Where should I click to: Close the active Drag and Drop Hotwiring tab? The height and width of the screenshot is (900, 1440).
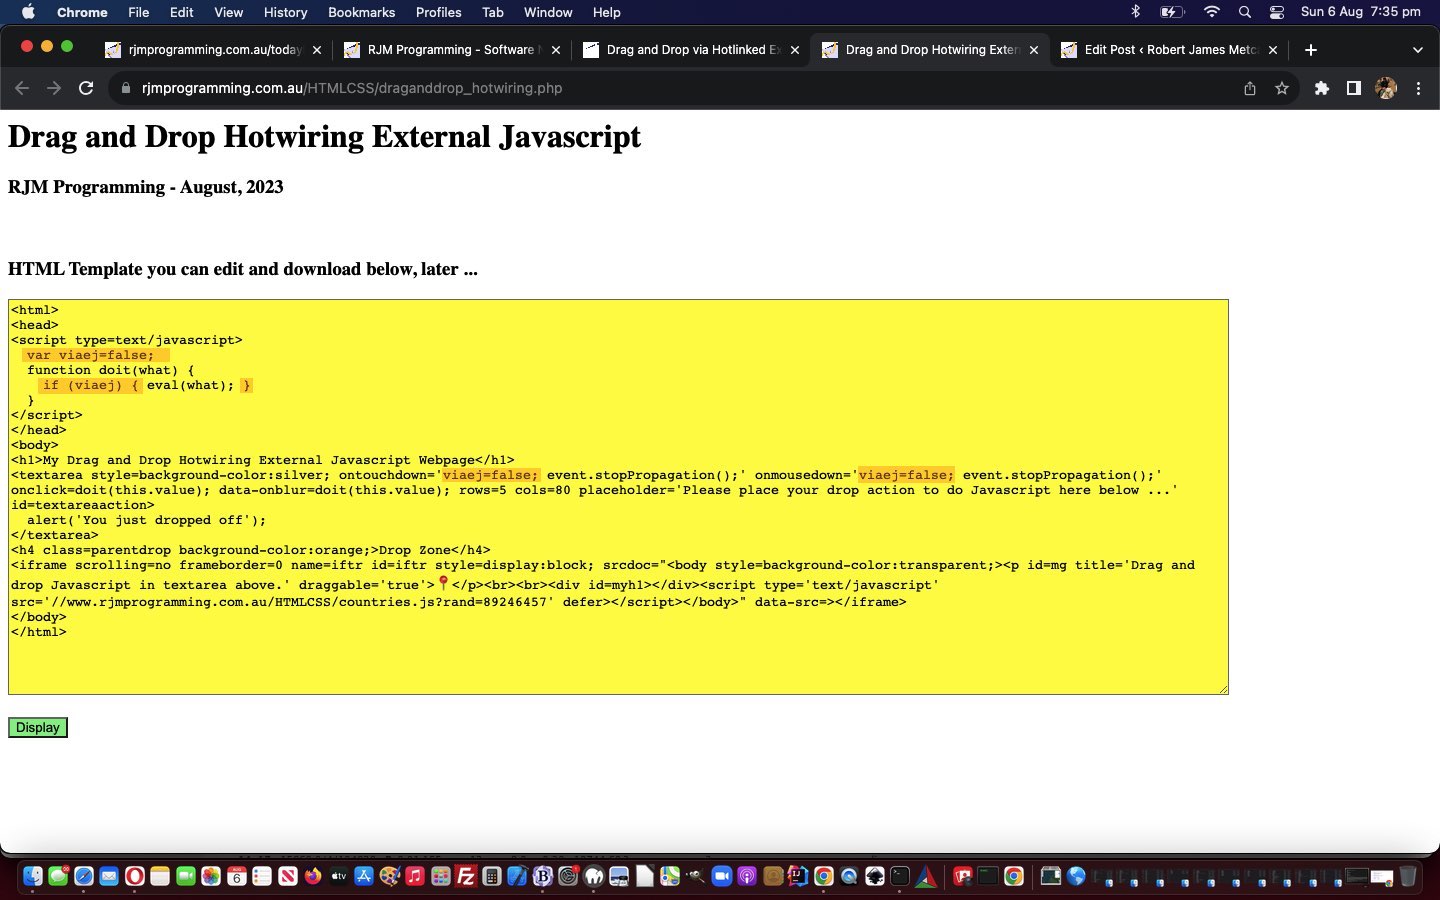tap(1034, 50)
